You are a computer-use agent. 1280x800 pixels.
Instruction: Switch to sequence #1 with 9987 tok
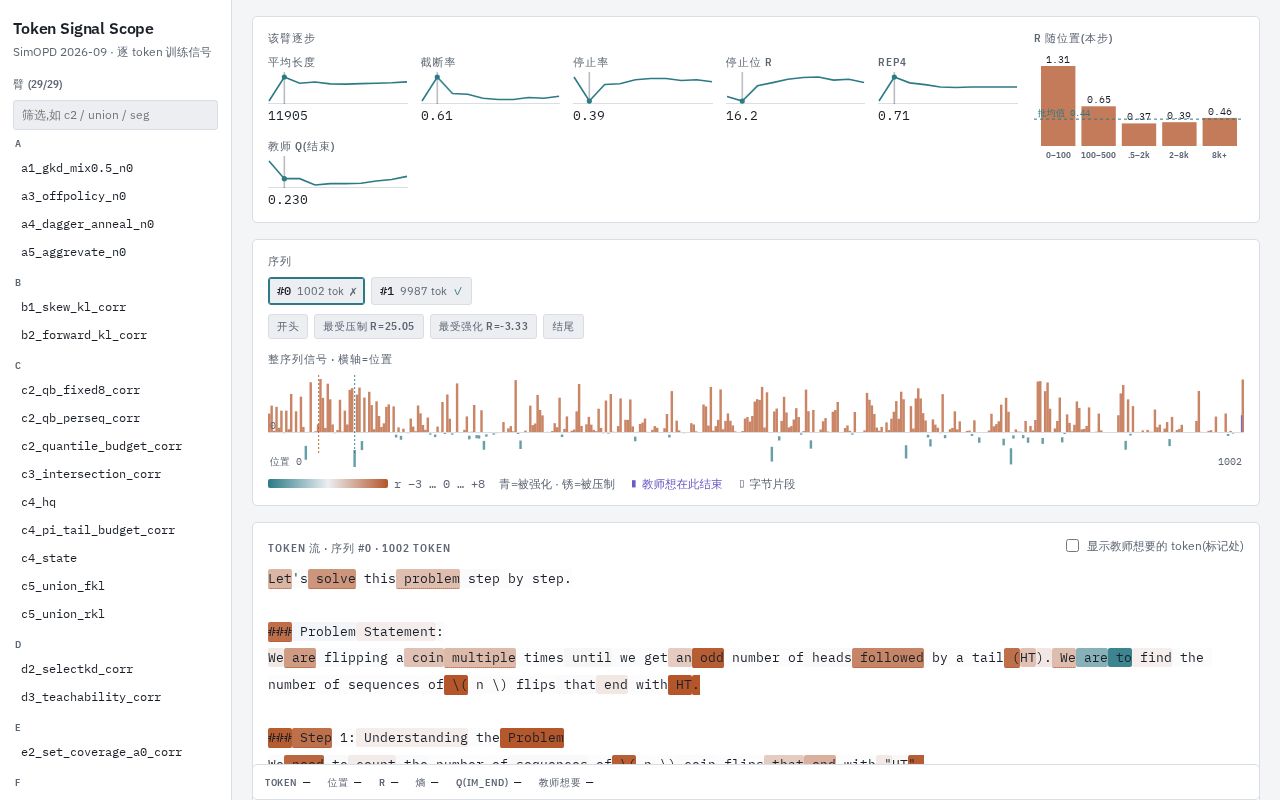click(x=421, y=291)
